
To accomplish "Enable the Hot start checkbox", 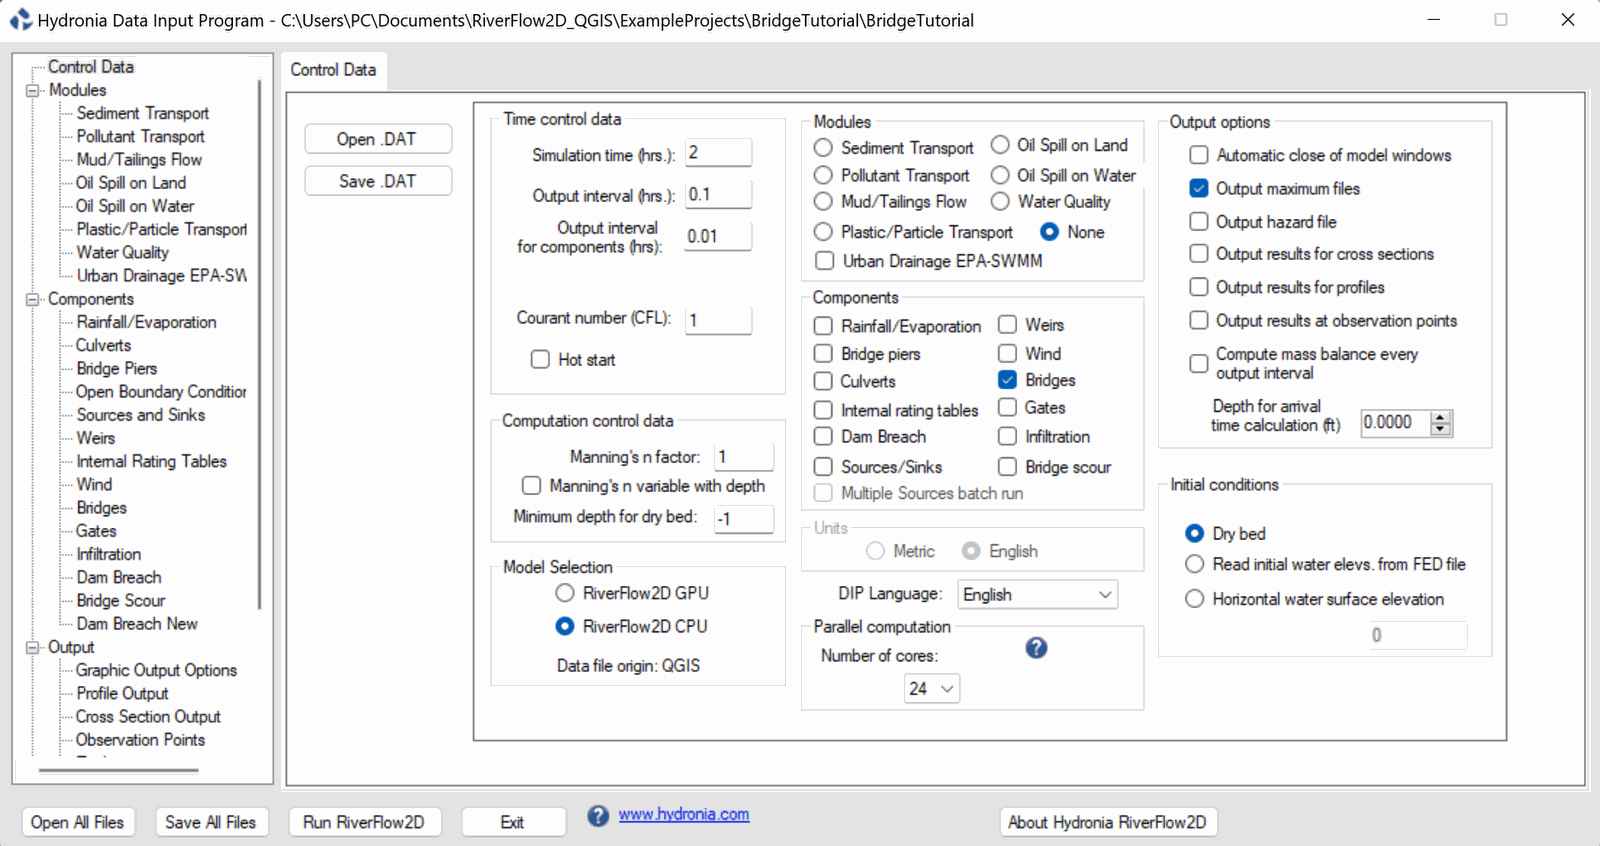I will tap(540, 360).
